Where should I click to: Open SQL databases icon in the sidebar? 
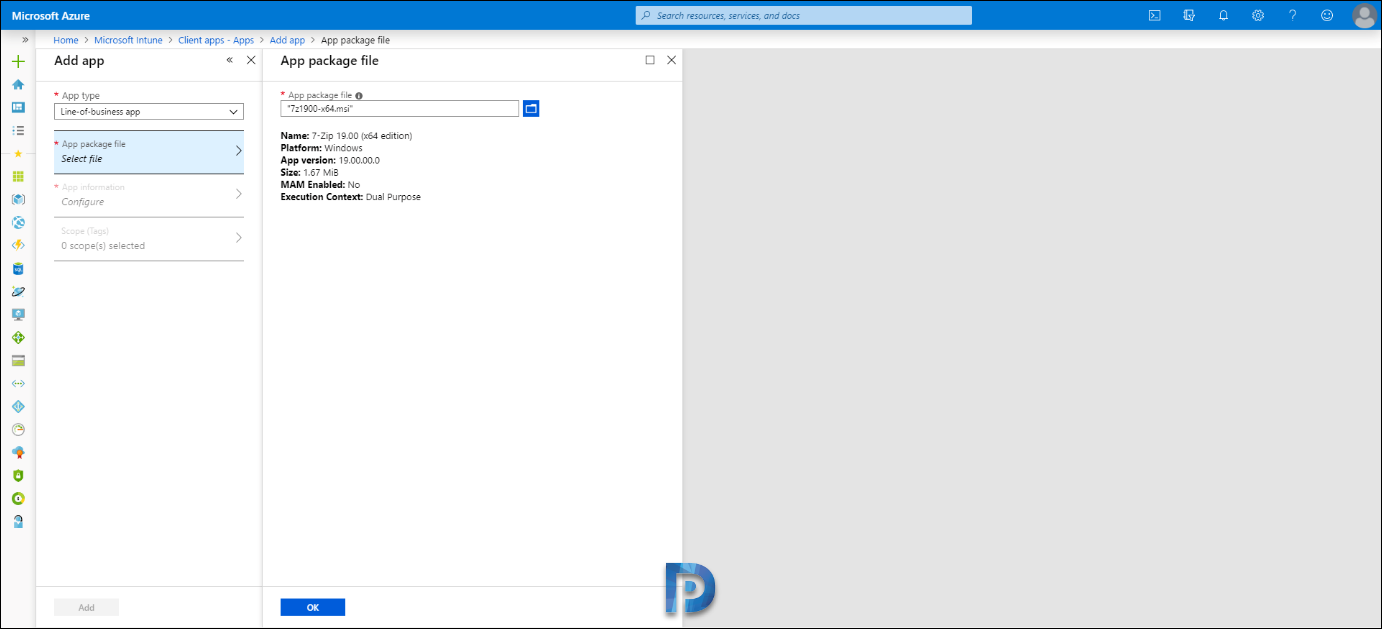coord(18,268)
